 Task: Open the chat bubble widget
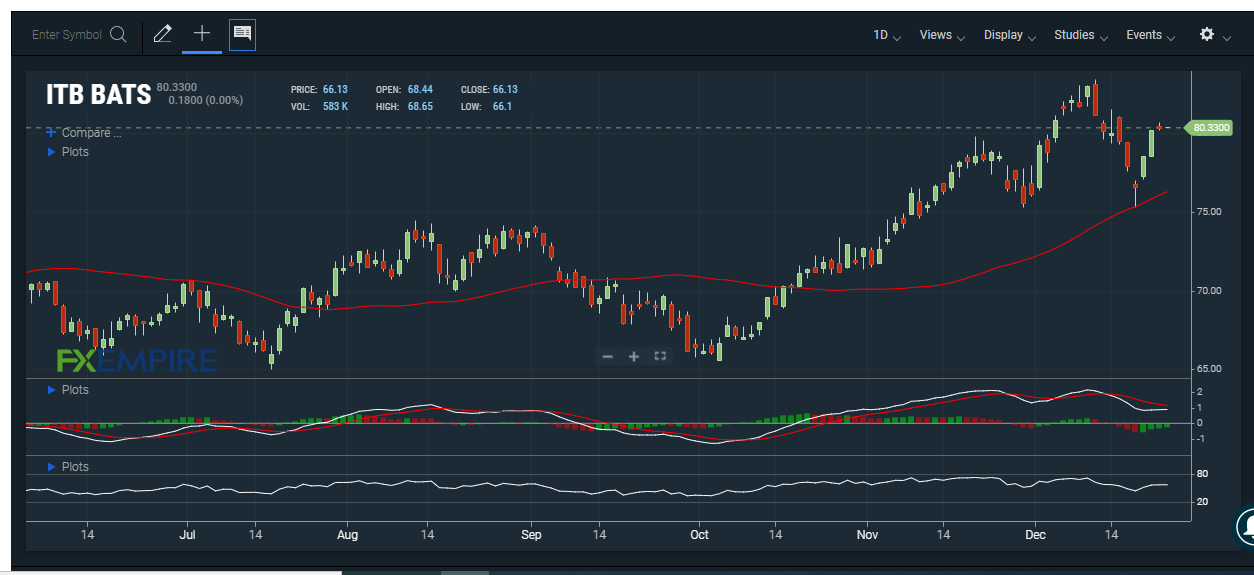tap(1246, 527)
